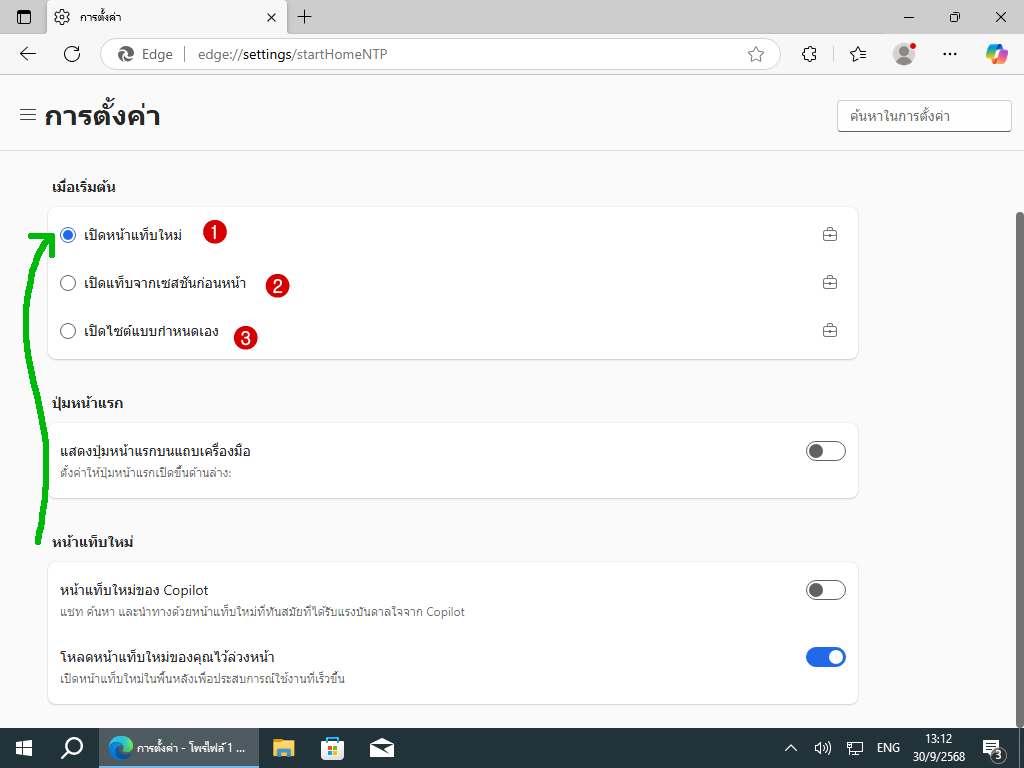
Task: Select 'เปิดไซต์แบบกำหนดเอง' radio option
Action: coord(68,331)
